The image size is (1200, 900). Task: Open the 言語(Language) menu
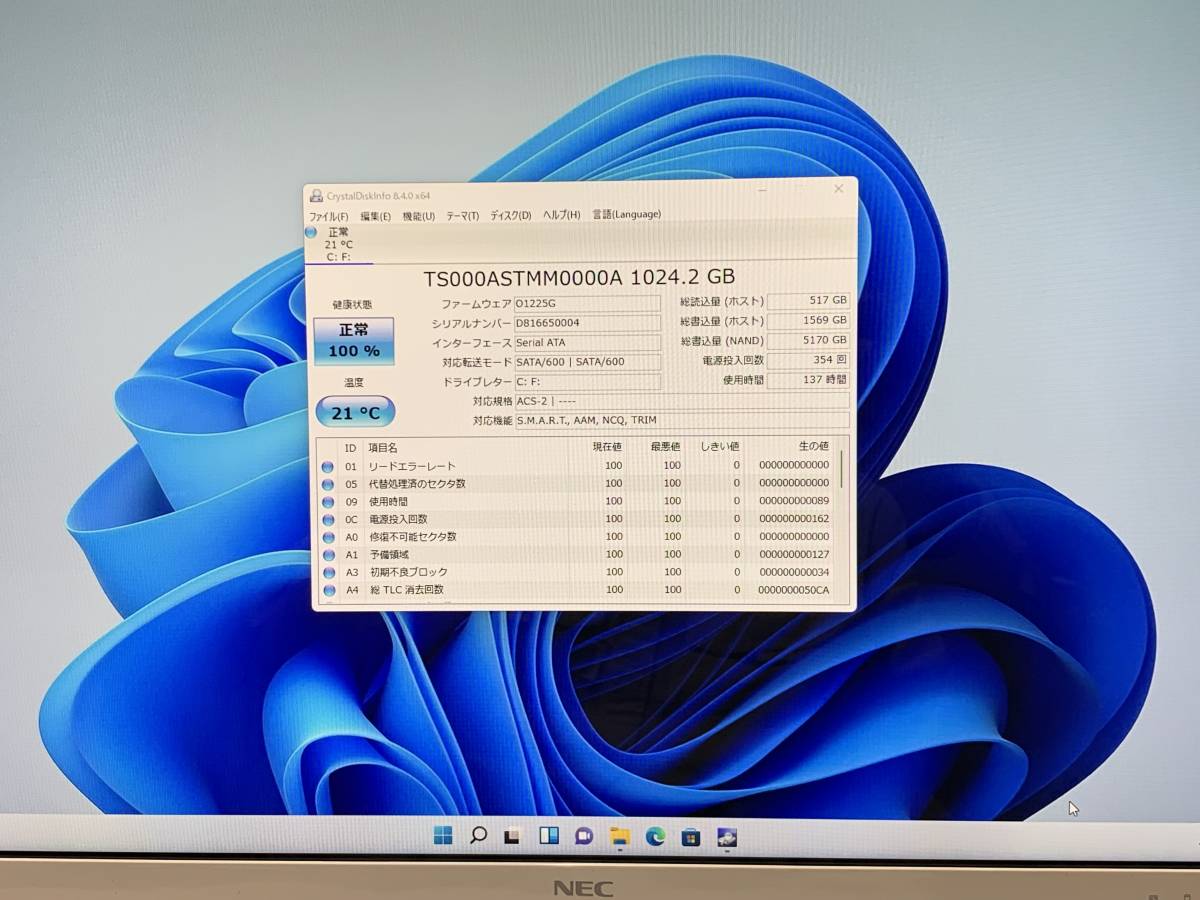pos(626,214)
